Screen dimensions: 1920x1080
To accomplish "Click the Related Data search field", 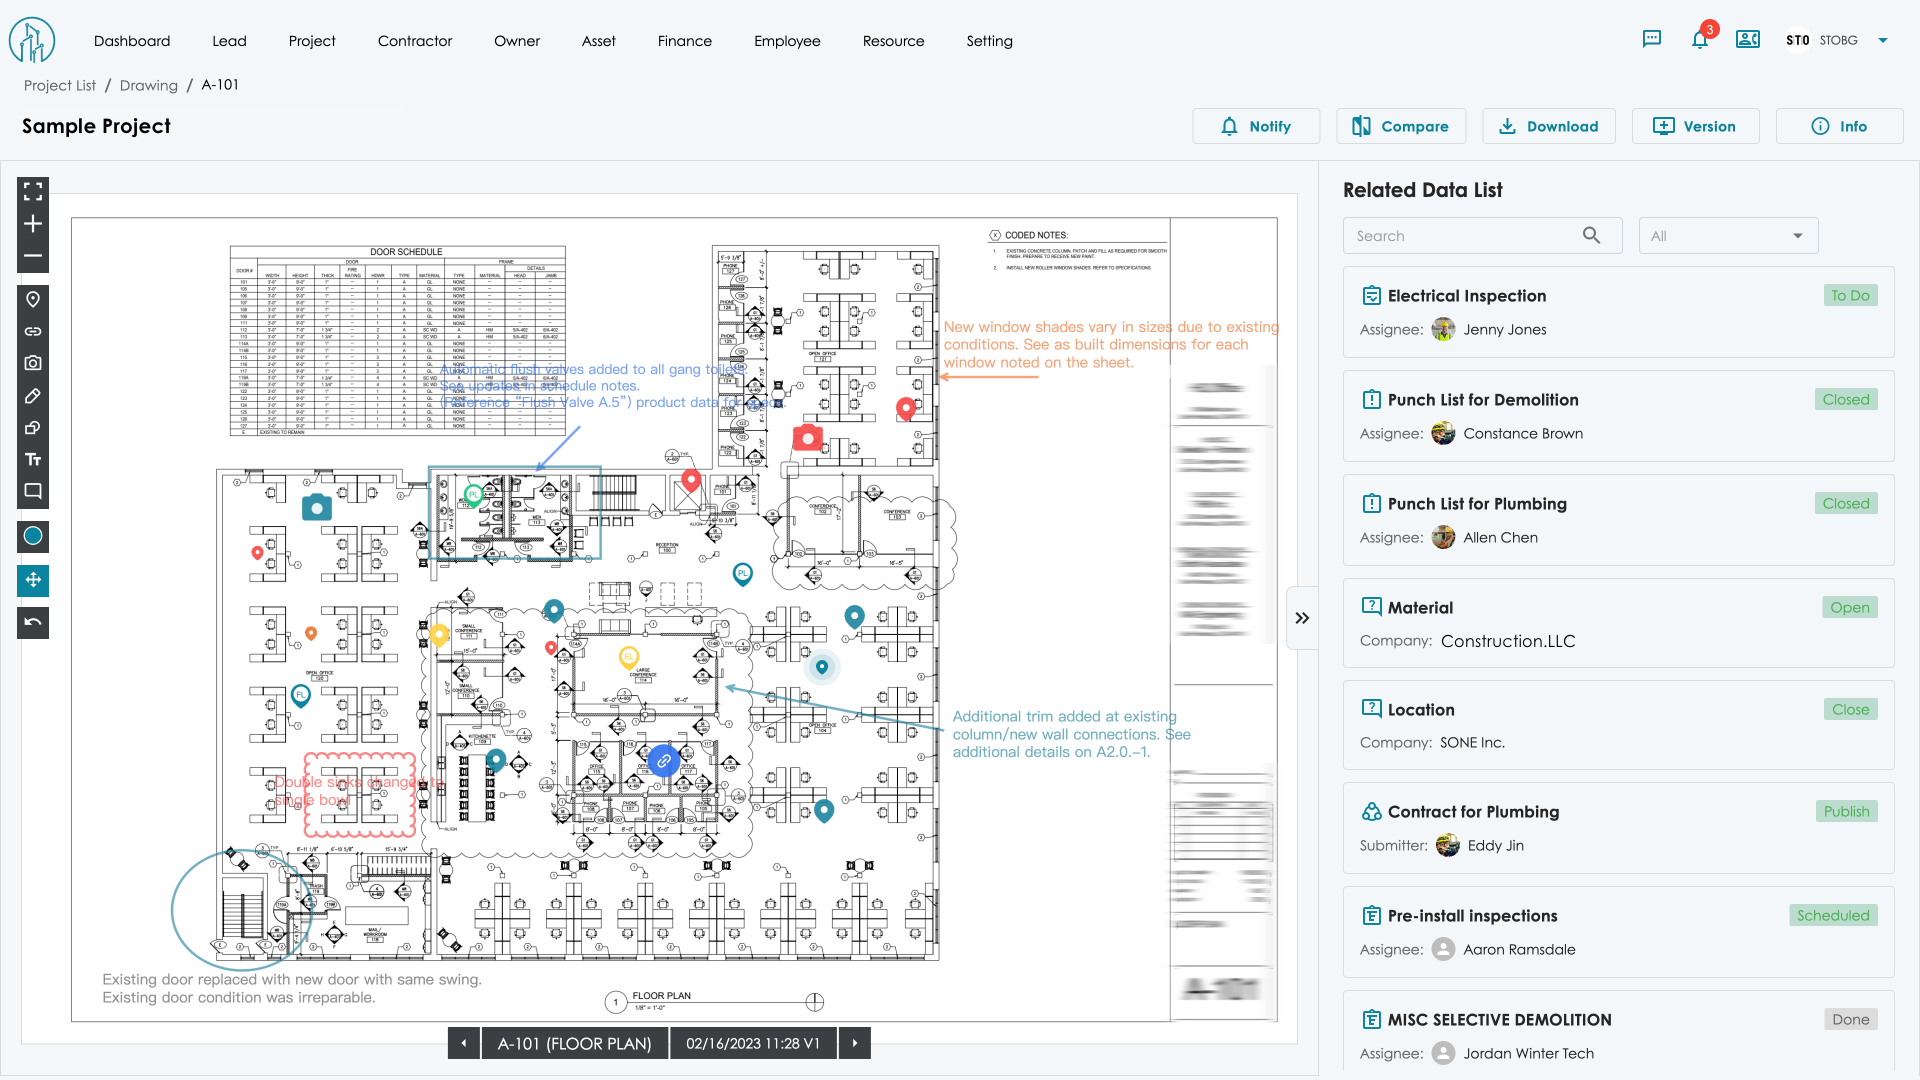I will point(1462,236).
